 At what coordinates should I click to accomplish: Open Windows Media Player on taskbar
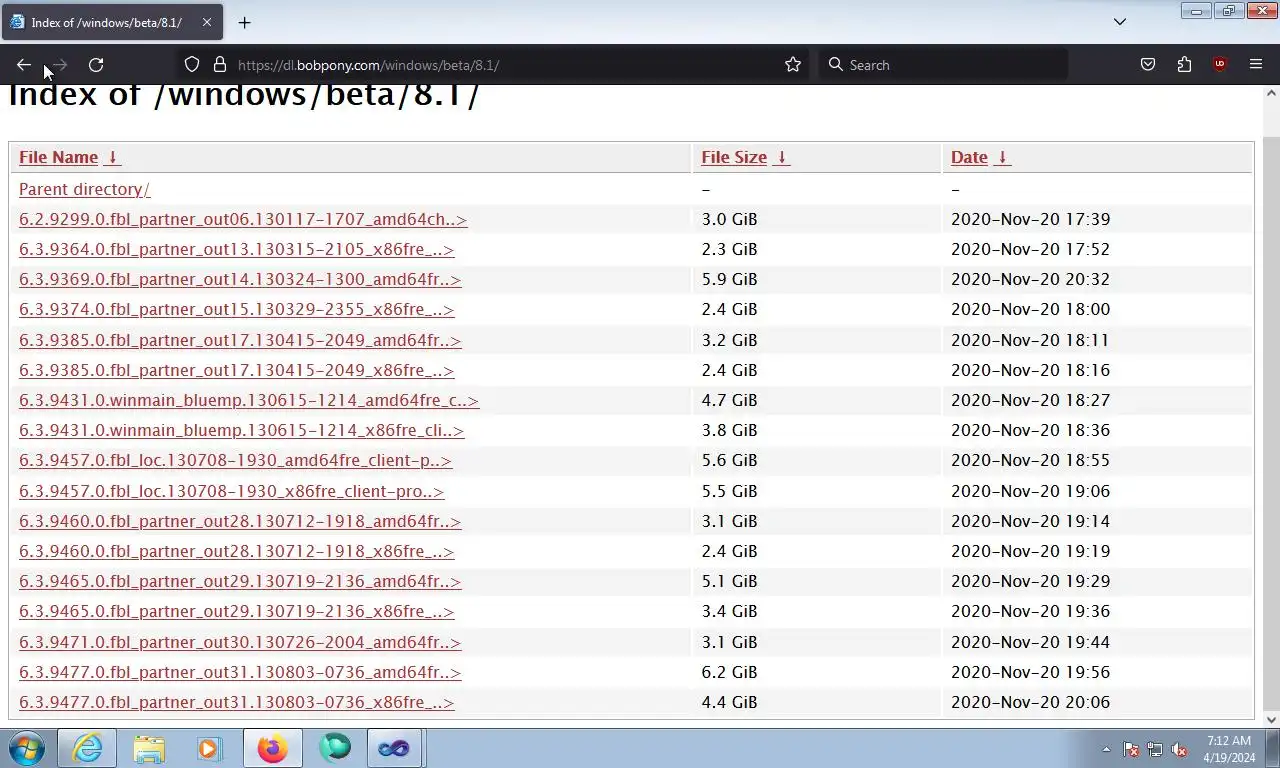coord(210,748)
